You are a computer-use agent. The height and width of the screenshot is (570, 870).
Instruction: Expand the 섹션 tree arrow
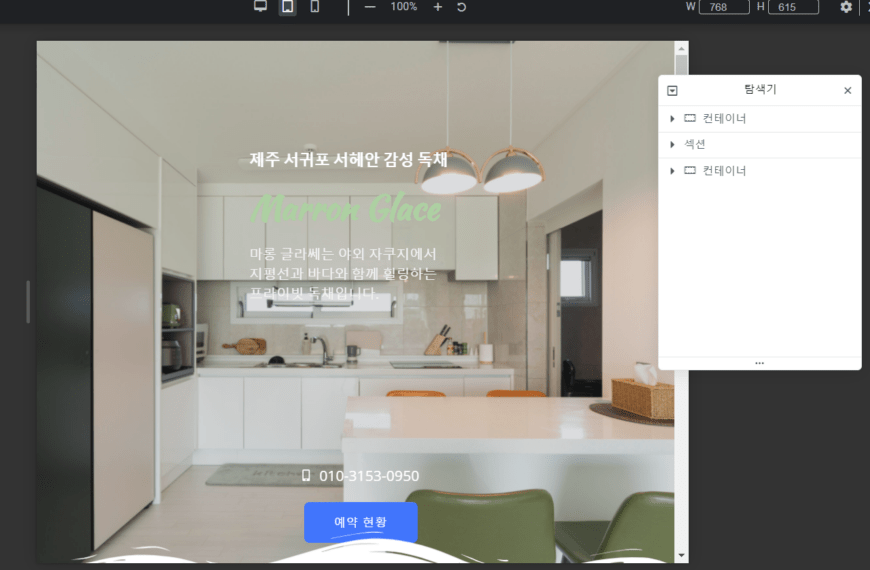pos(672,144)
